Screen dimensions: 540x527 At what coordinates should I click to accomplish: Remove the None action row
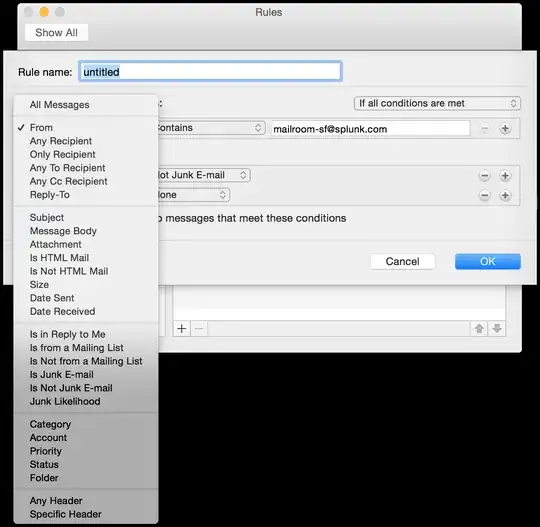[x=485, y=196]
